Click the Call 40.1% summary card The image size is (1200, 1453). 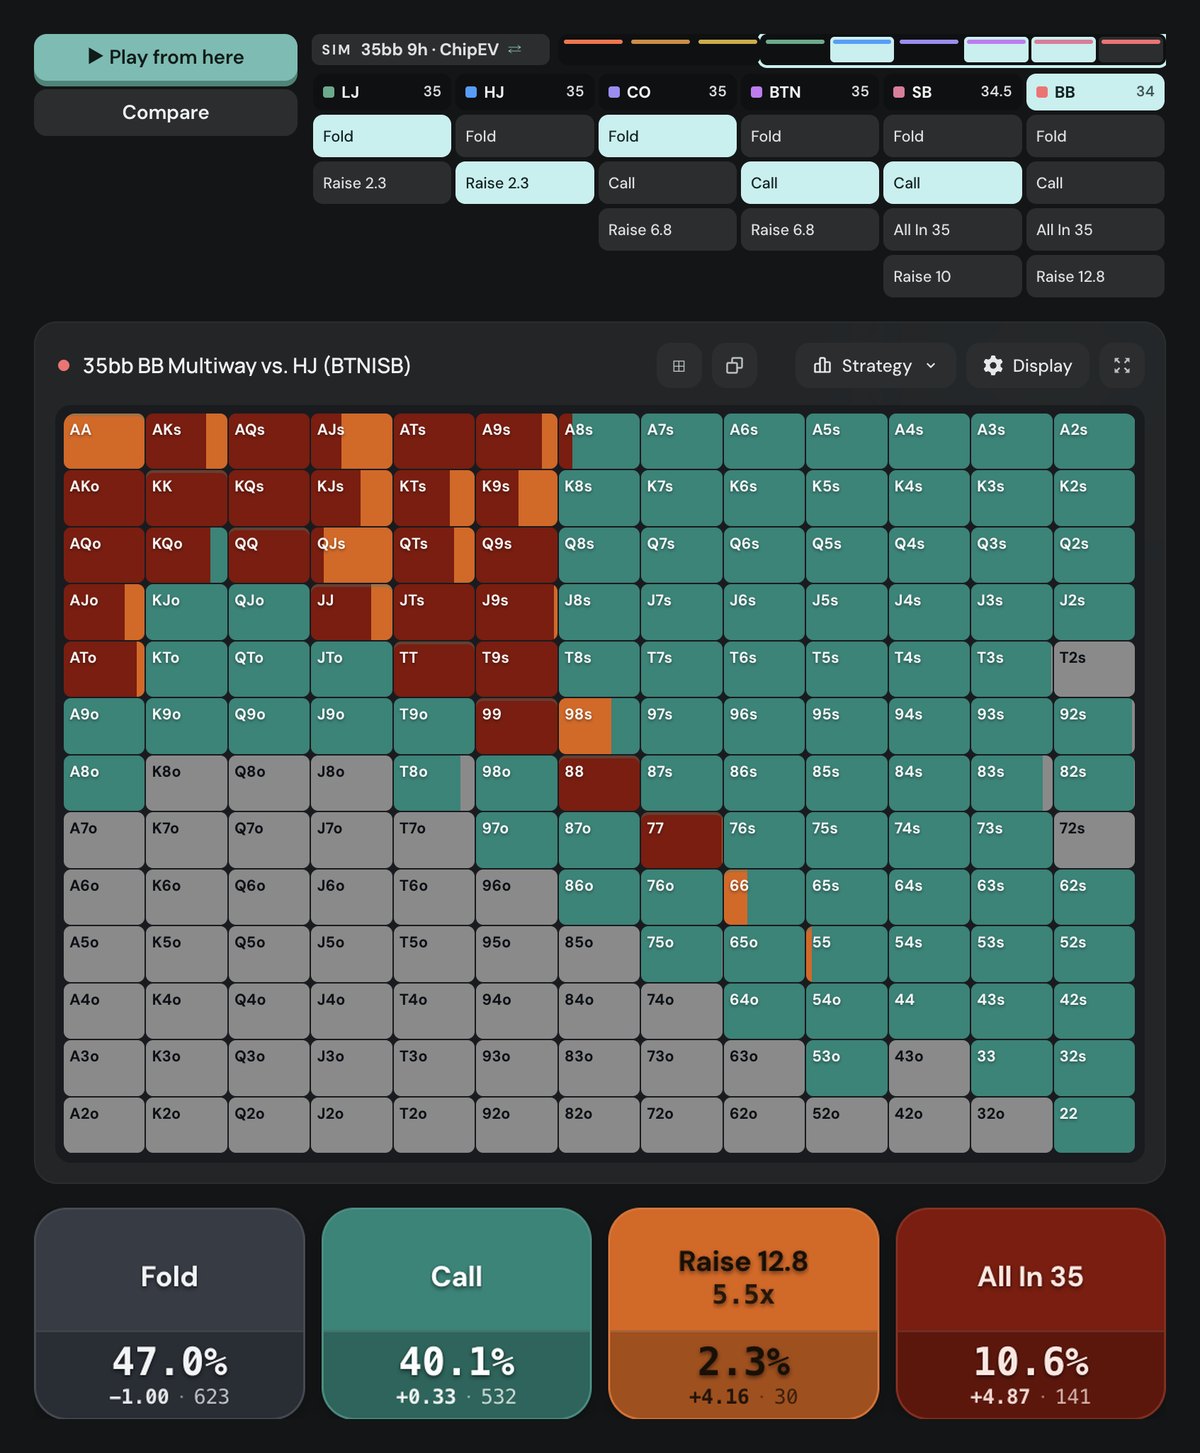457,1313
